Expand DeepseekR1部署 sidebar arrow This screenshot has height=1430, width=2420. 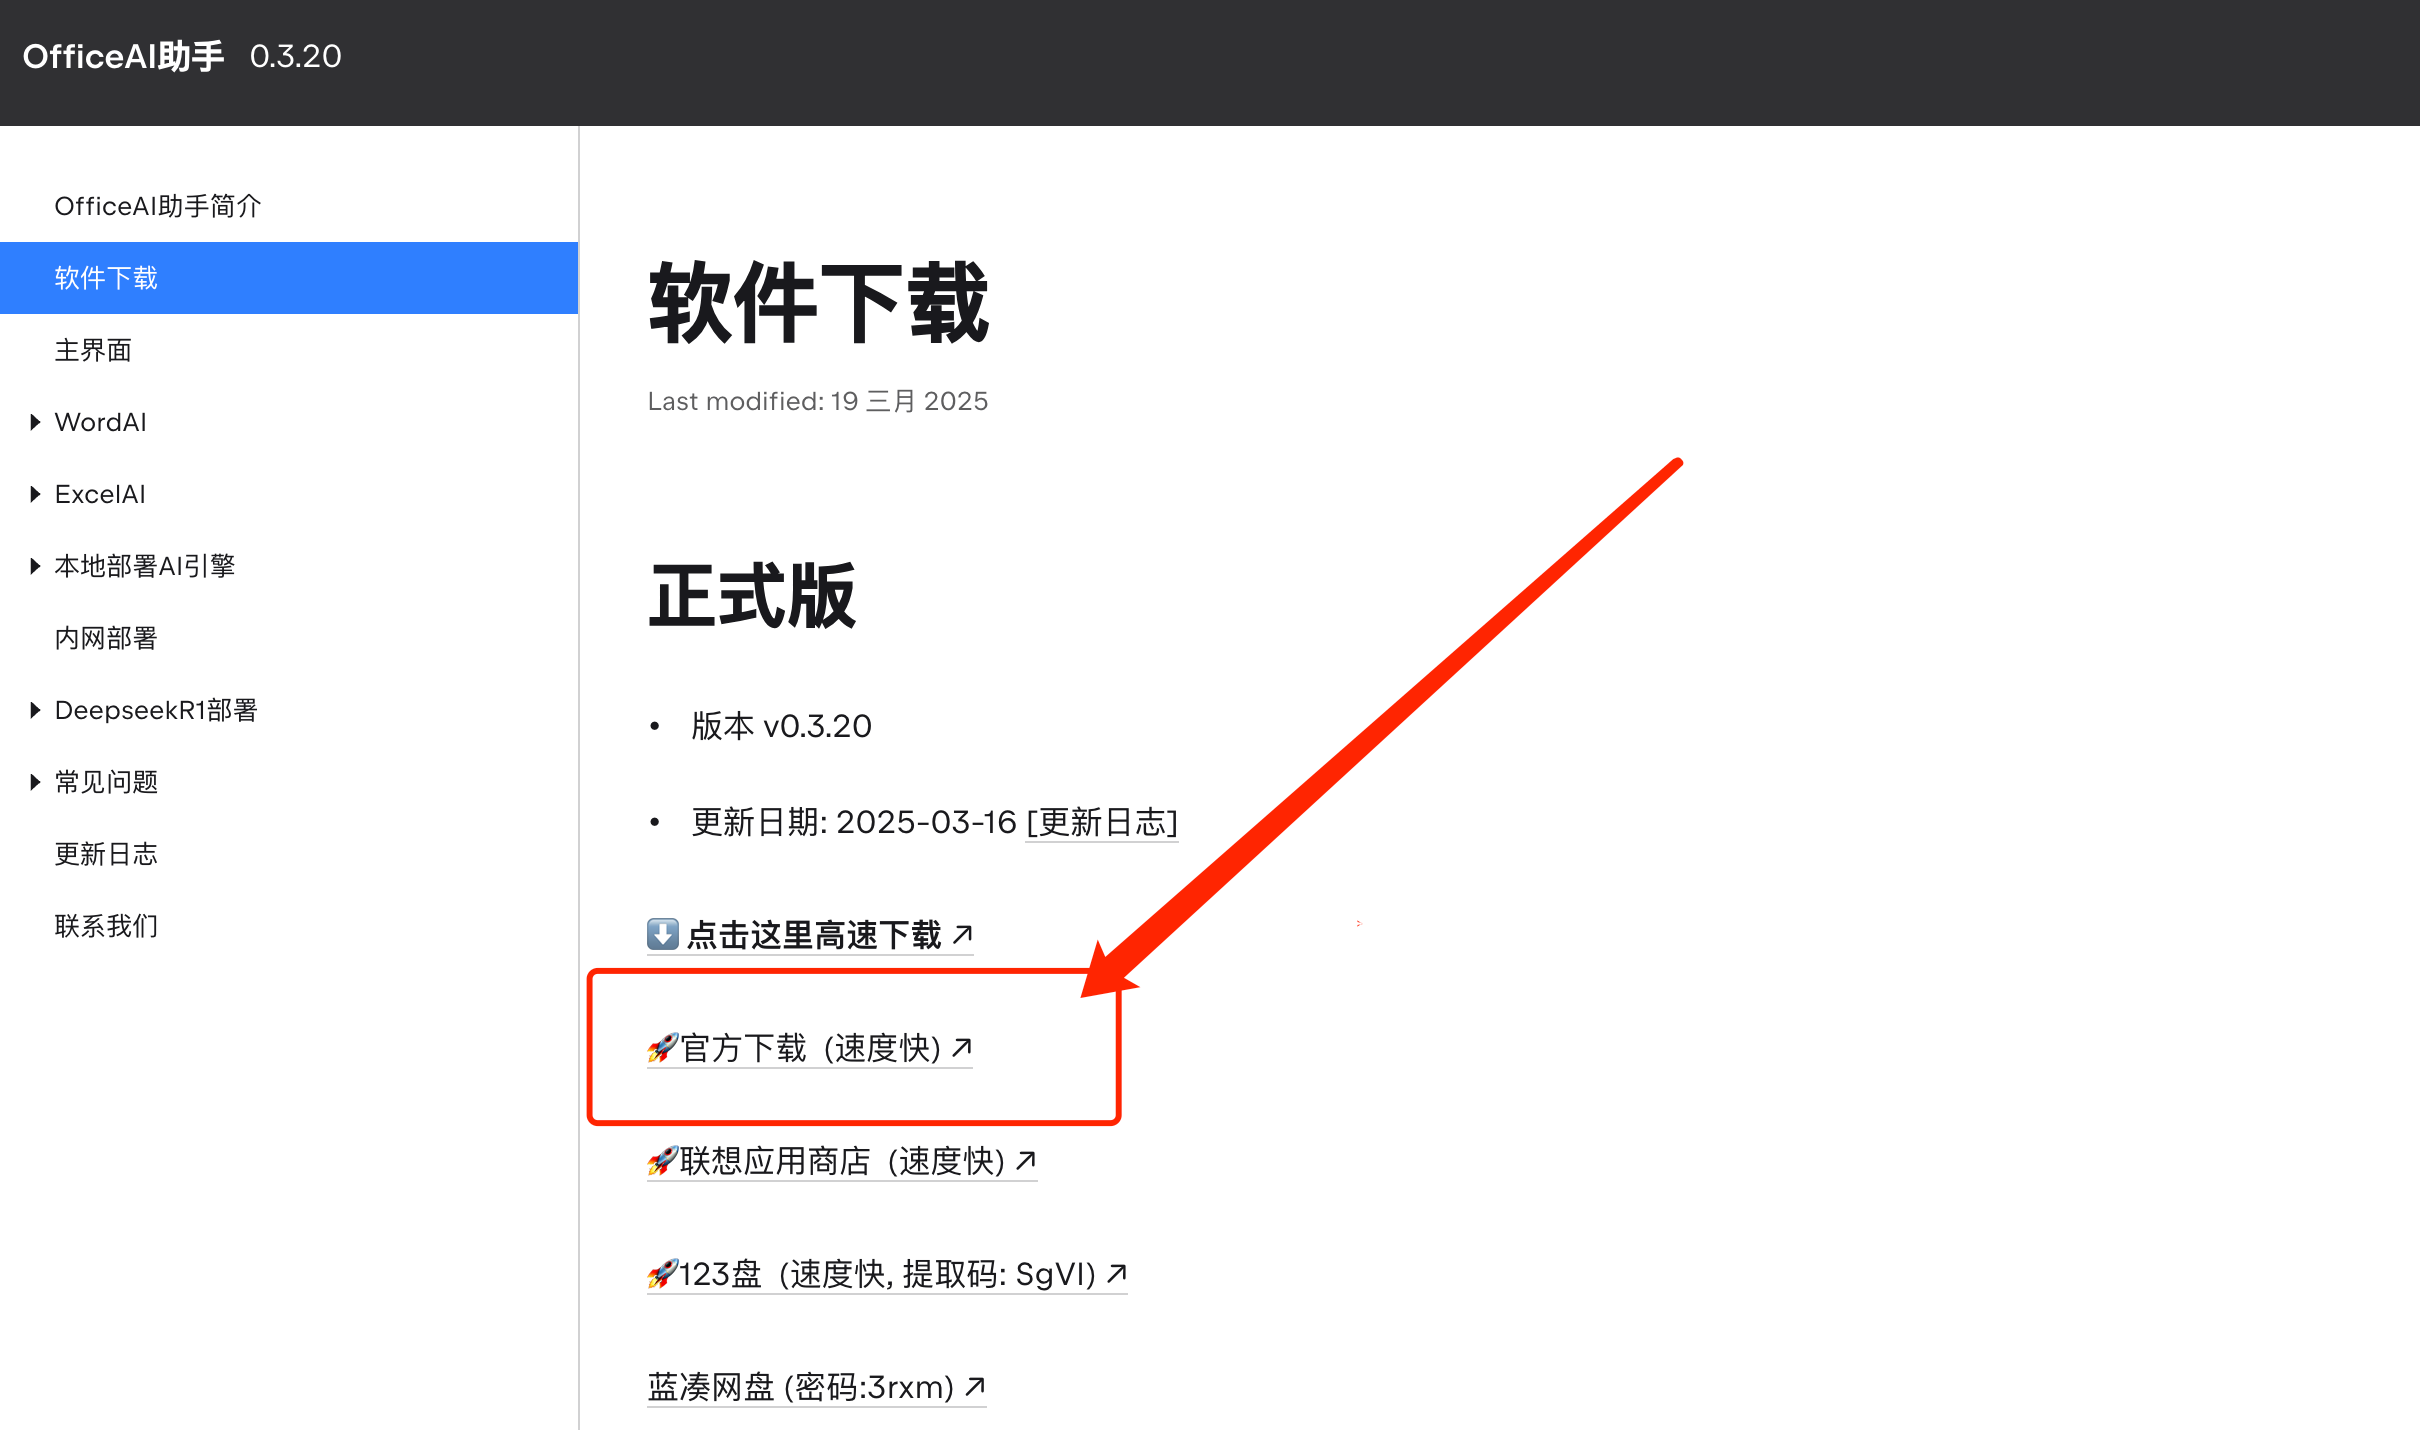pos(35,710)
